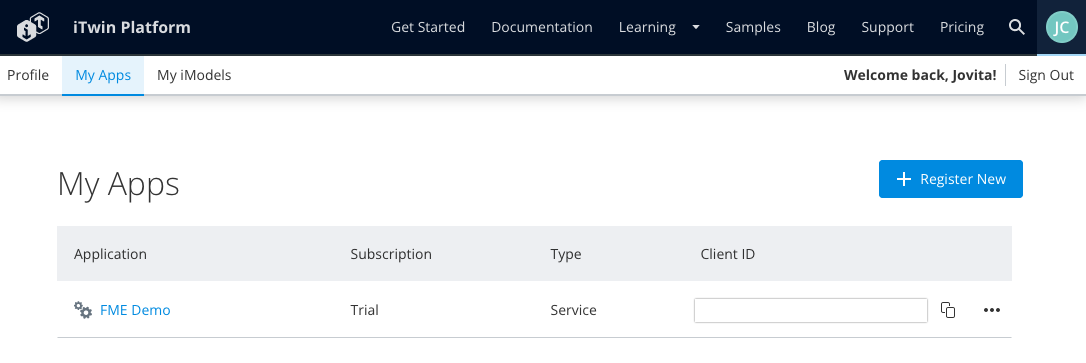Click the iTwin Platform title
This screenshot has width=1086, height=363.
click(132, 28)
